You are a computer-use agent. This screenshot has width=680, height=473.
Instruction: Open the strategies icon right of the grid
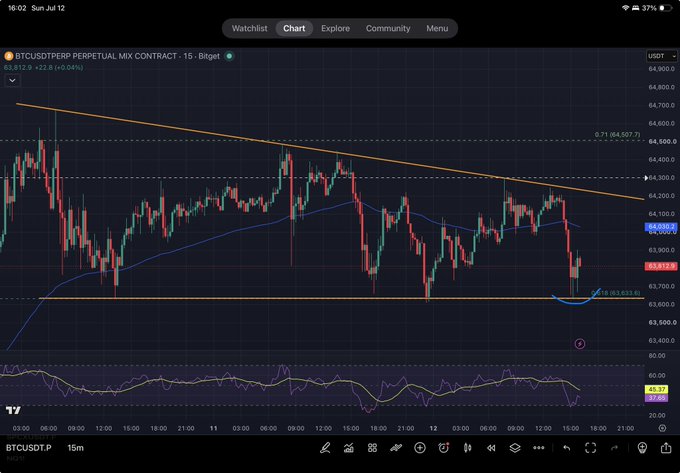click(x=396, y=448)
